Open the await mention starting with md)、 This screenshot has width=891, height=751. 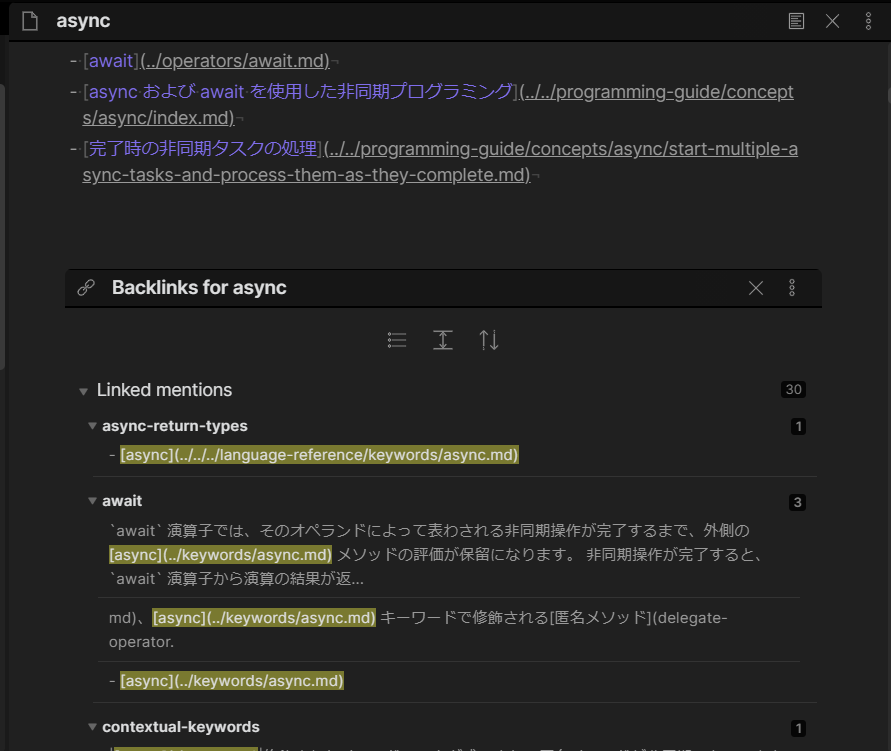[x=448, y=629]
